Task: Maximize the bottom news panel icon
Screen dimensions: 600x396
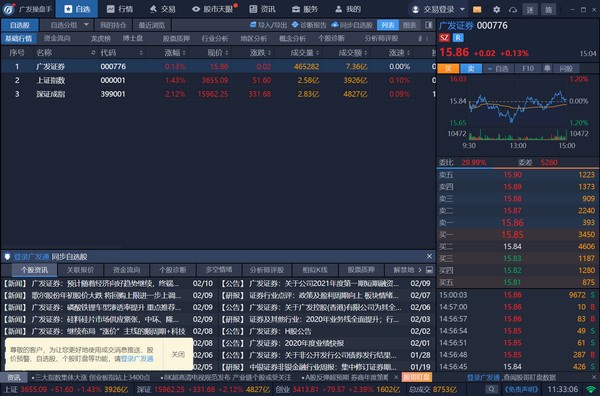Action: pos(429,270)
